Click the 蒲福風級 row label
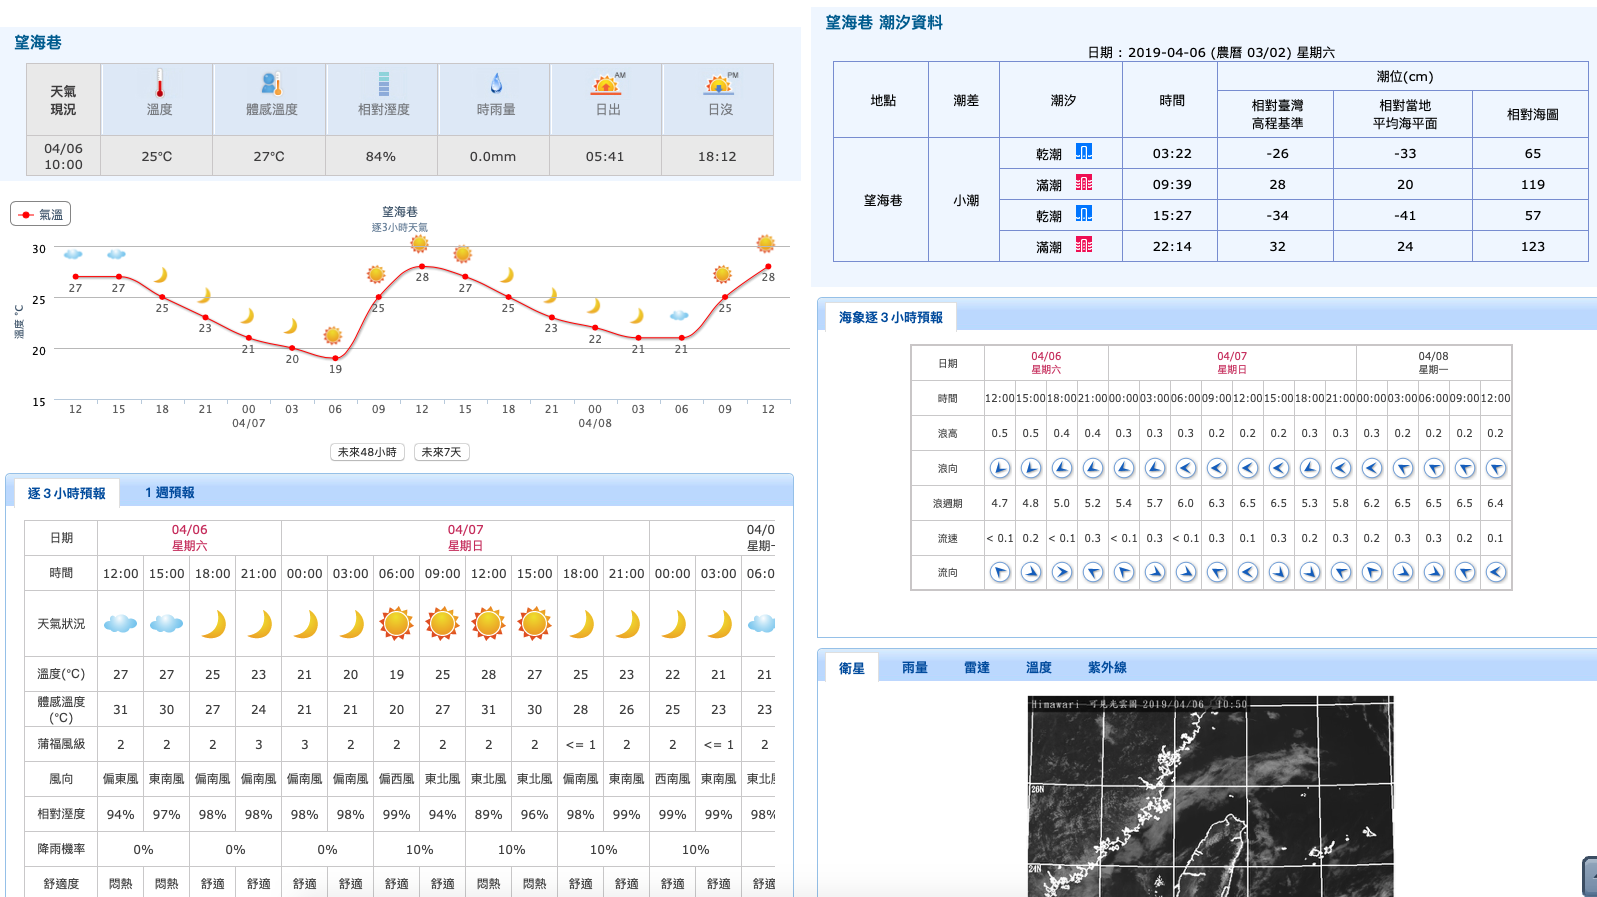 61,744
